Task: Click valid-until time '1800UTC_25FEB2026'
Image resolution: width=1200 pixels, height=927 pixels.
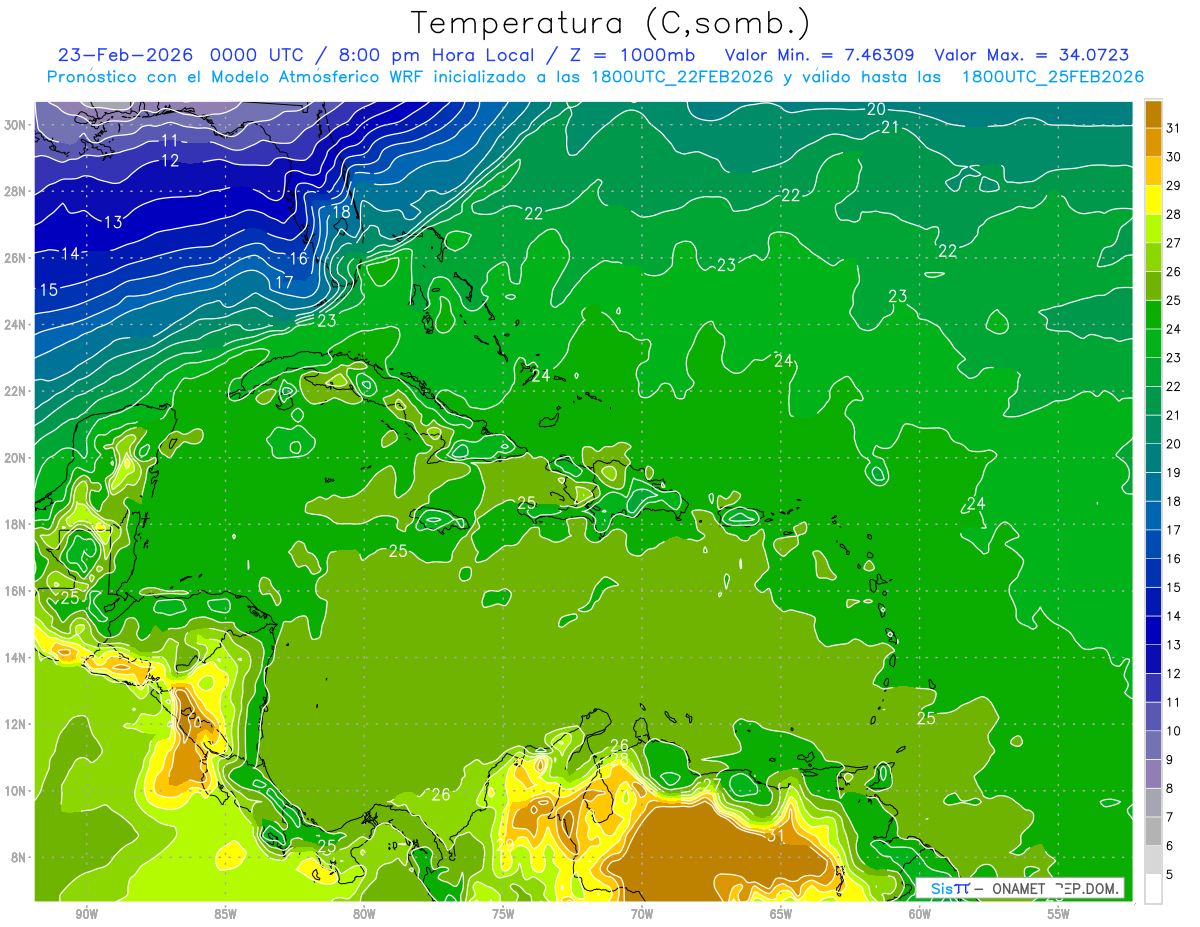Action: (1052, 77)
